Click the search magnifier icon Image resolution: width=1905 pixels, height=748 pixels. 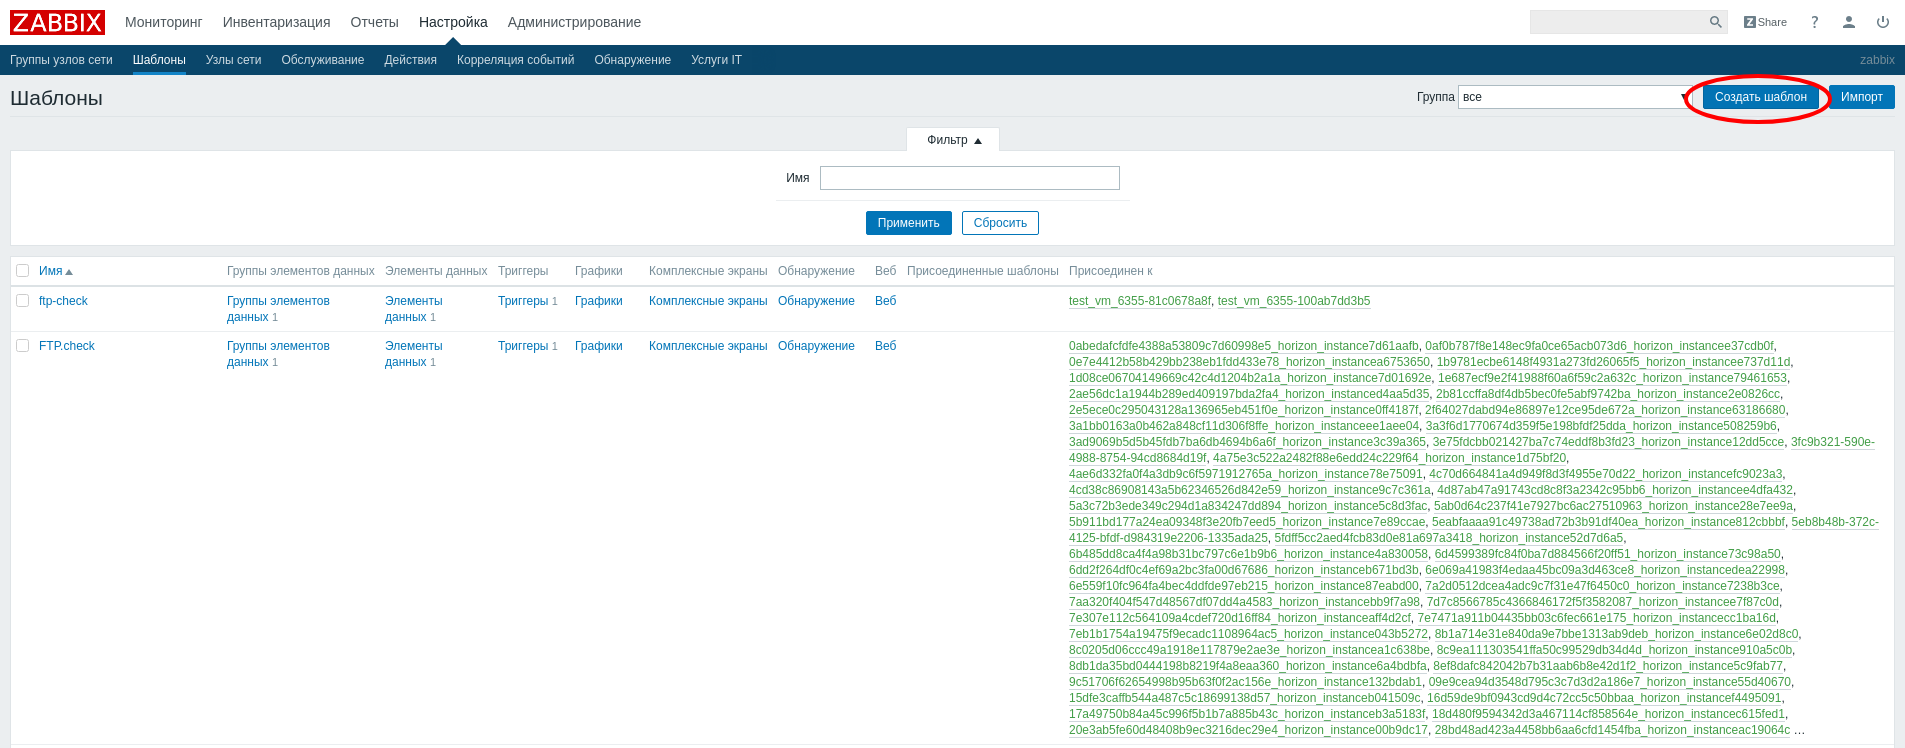[x=1715, y=22]
